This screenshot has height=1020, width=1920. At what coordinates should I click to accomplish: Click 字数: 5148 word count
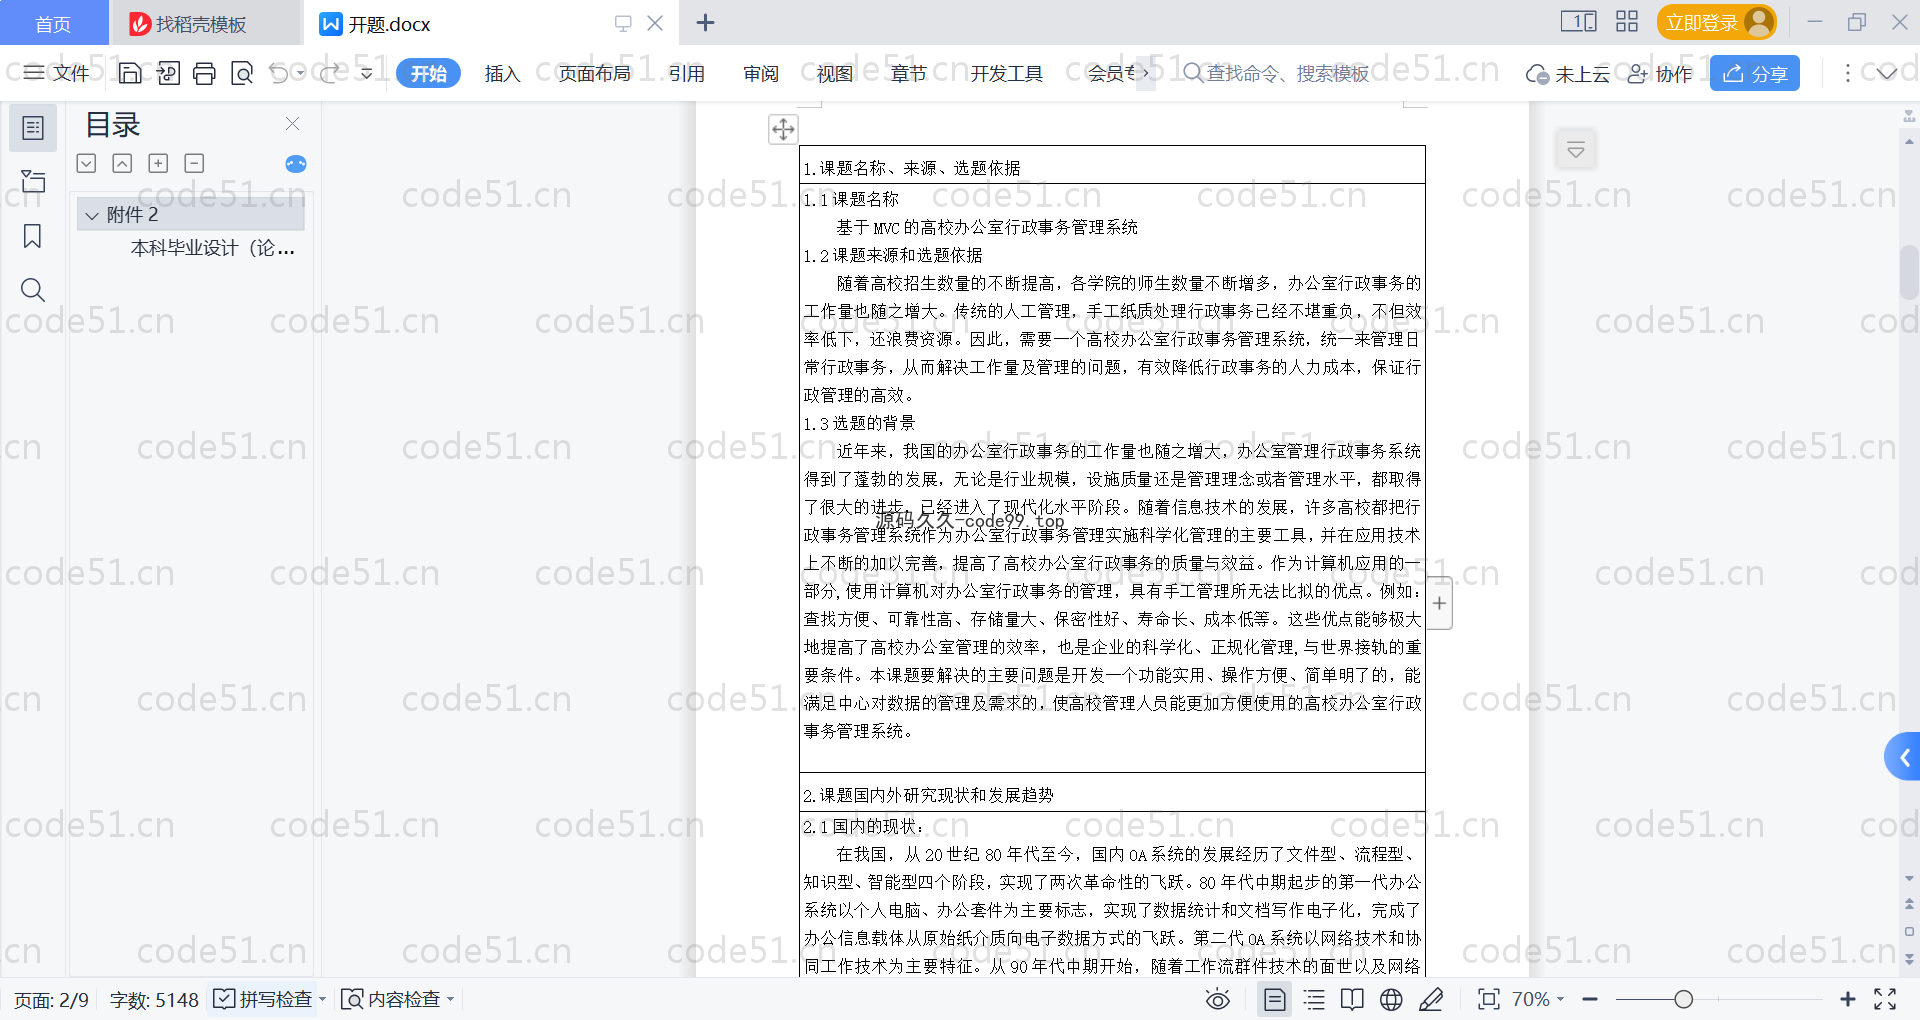(x=154, y=999)
